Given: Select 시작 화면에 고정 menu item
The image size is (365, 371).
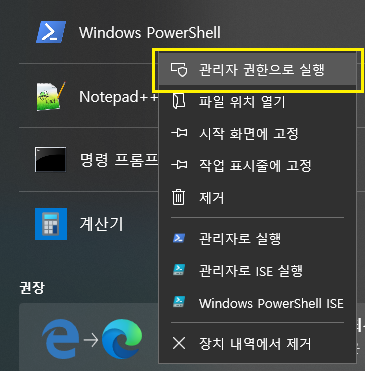Looking at the screenshot, I should (x=257, y=134).
